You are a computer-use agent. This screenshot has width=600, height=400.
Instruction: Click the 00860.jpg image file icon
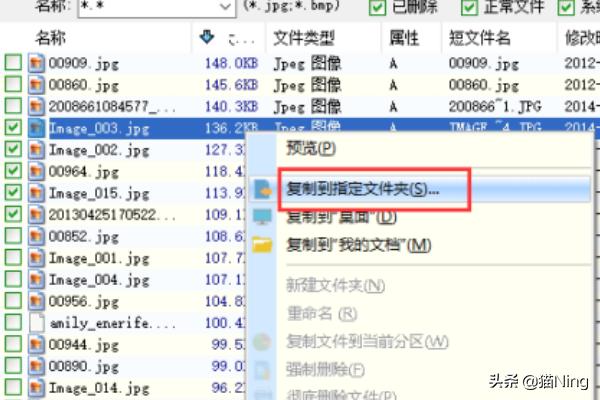36,85
